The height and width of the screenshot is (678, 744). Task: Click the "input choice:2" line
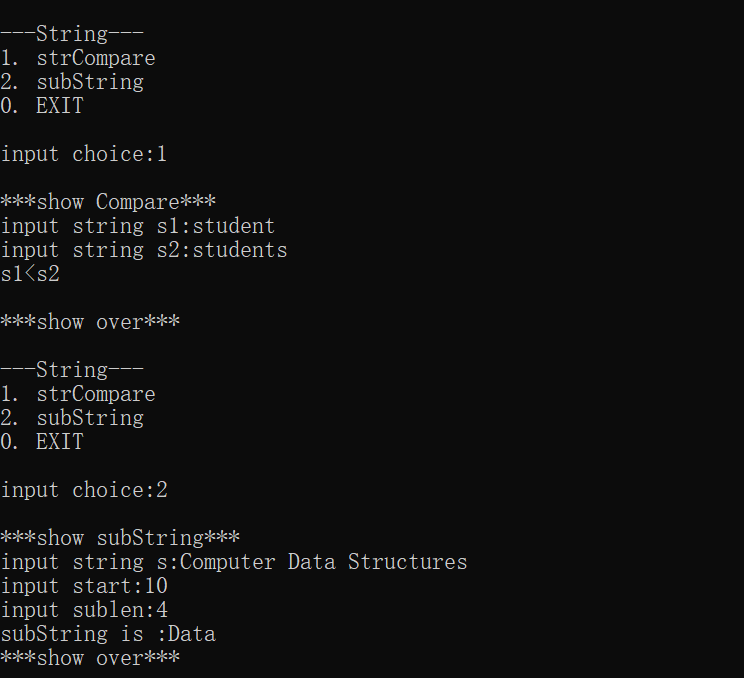point(84,490)
